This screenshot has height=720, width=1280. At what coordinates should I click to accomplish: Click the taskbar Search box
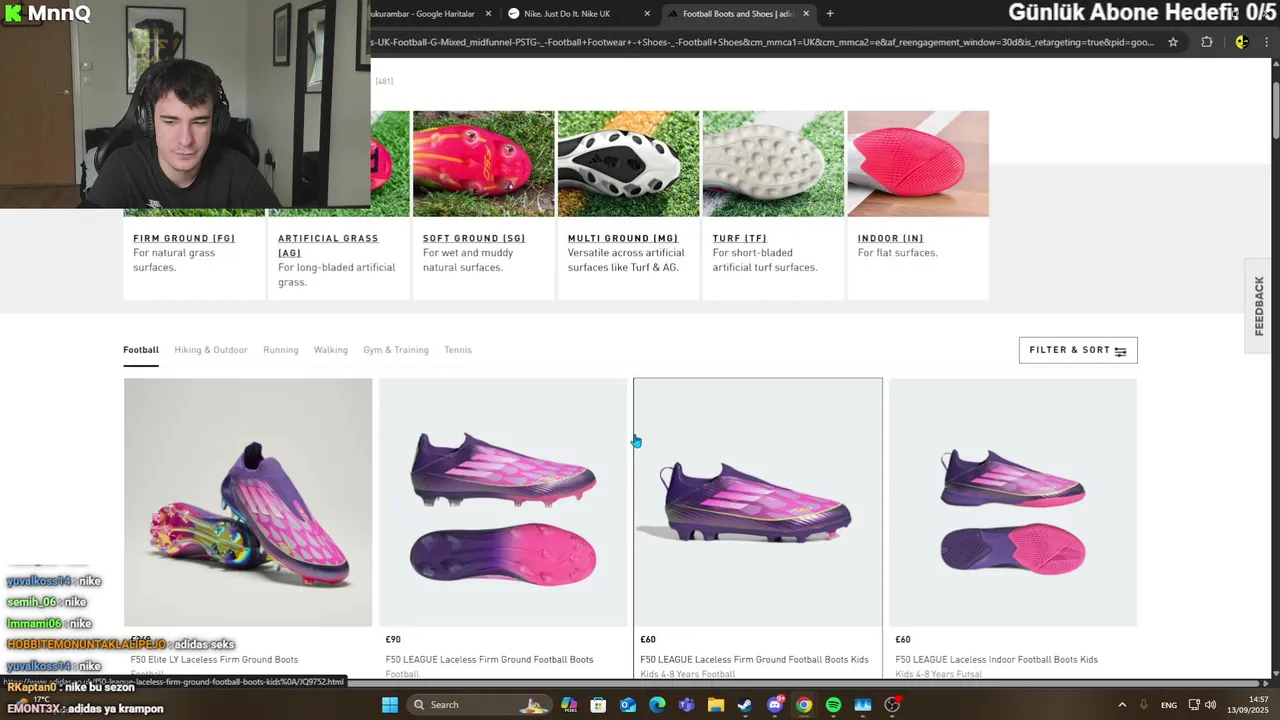tap(480, 705)
